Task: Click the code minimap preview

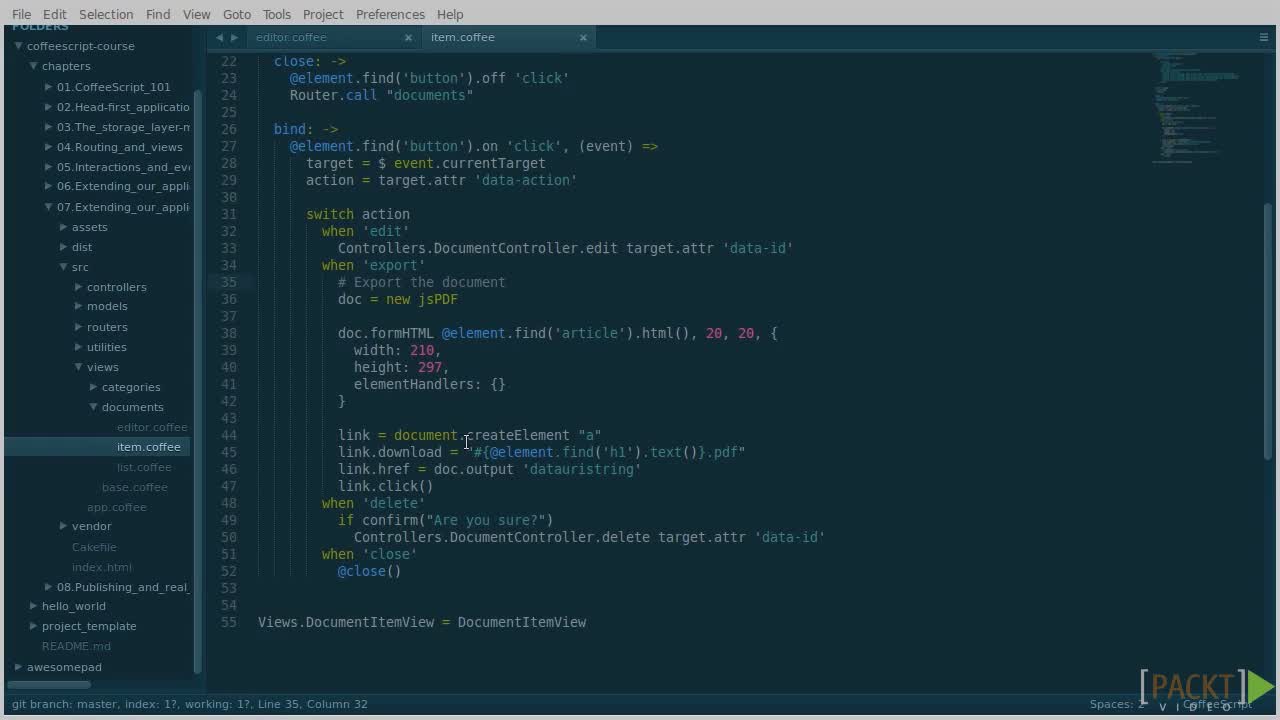Action: tap(1198, 108)
